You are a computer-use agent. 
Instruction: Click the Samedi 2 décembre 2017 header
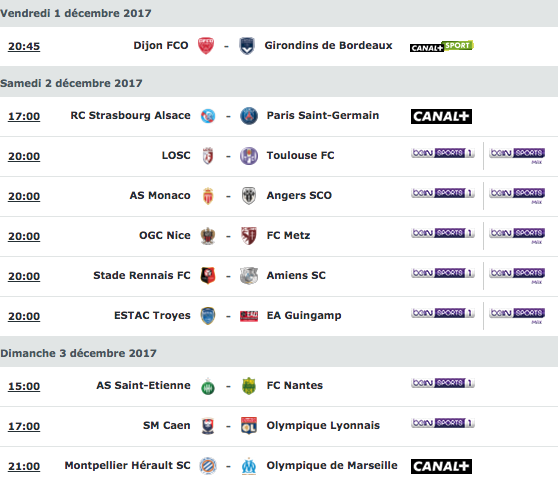point(71,83)
